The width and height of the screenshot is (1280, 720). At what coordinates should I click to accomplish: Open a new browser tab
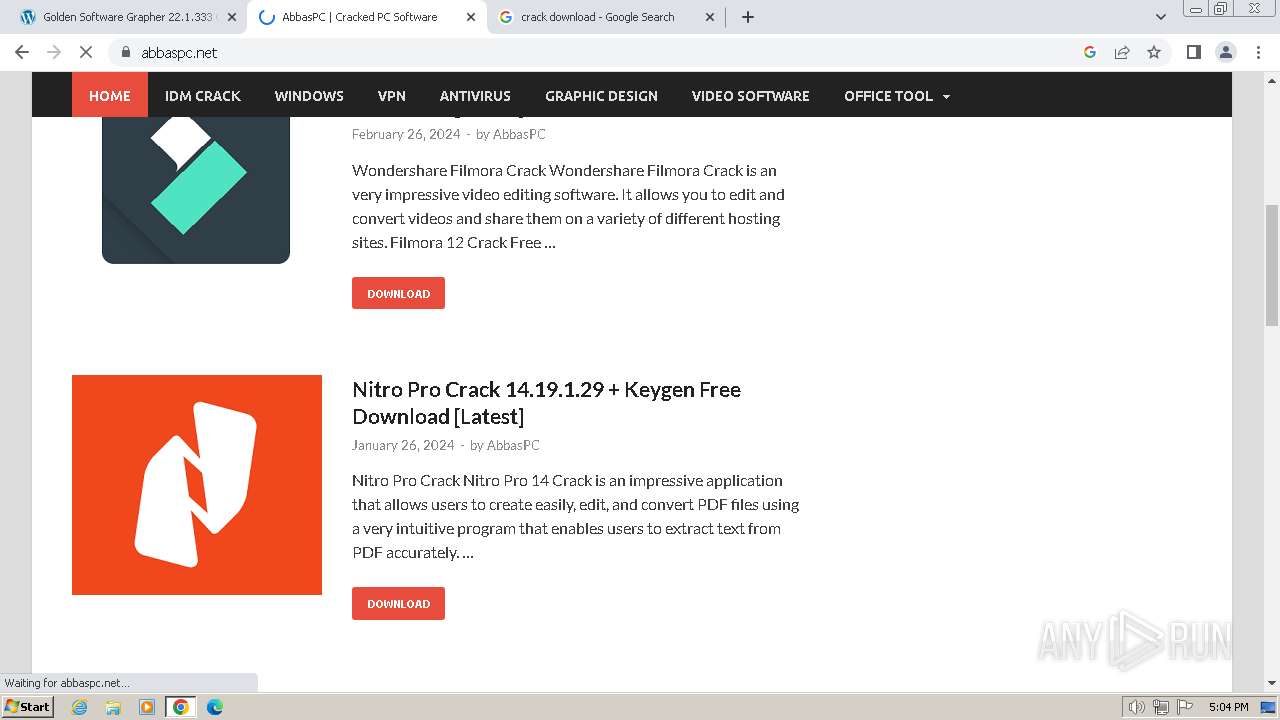[x=748, y=17]
